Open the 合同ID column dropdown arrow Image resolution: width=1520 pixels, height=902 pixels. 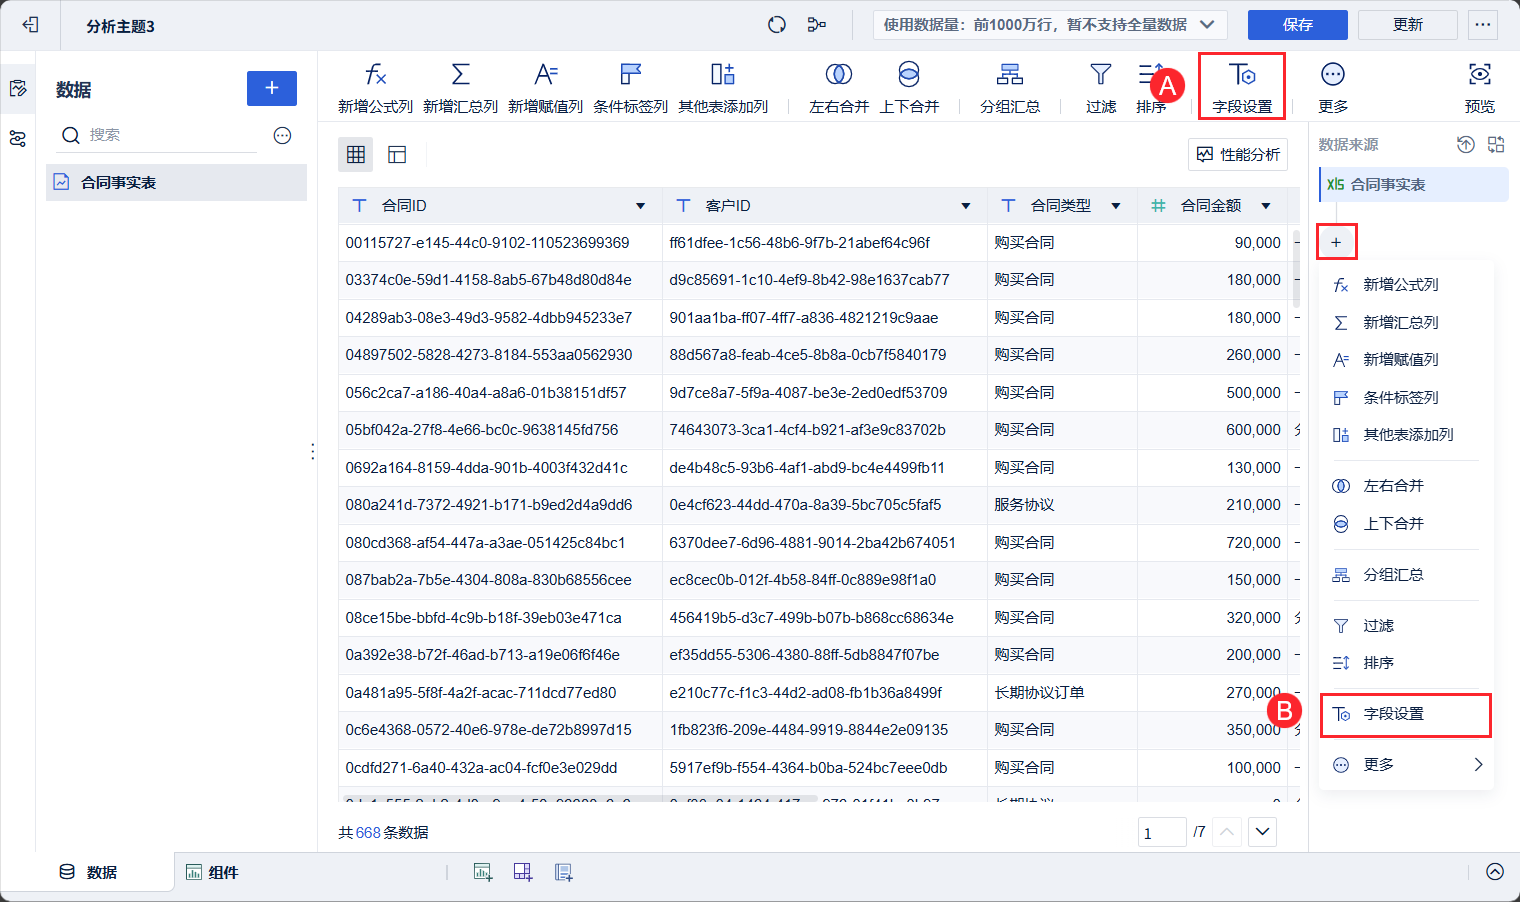[640, 206]
